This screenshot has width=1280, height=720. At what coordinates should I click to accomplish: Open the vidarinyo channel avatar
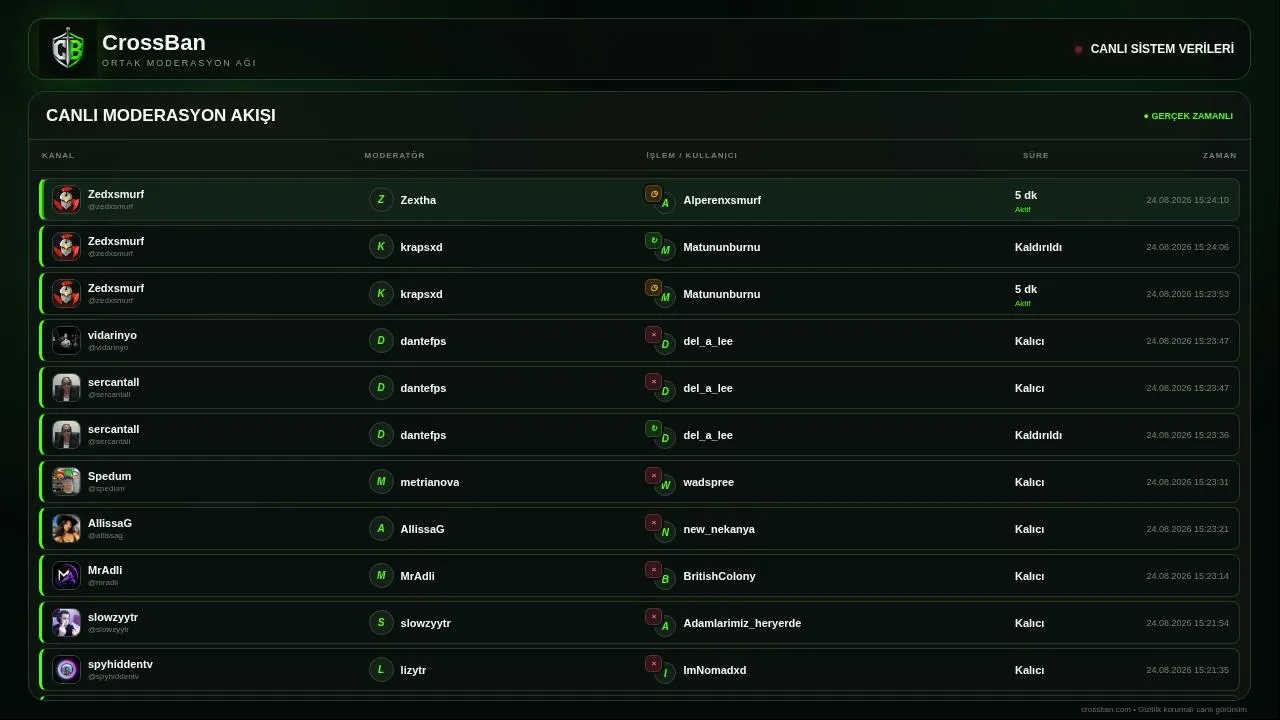pyautogui.click(x=66, y=341)
